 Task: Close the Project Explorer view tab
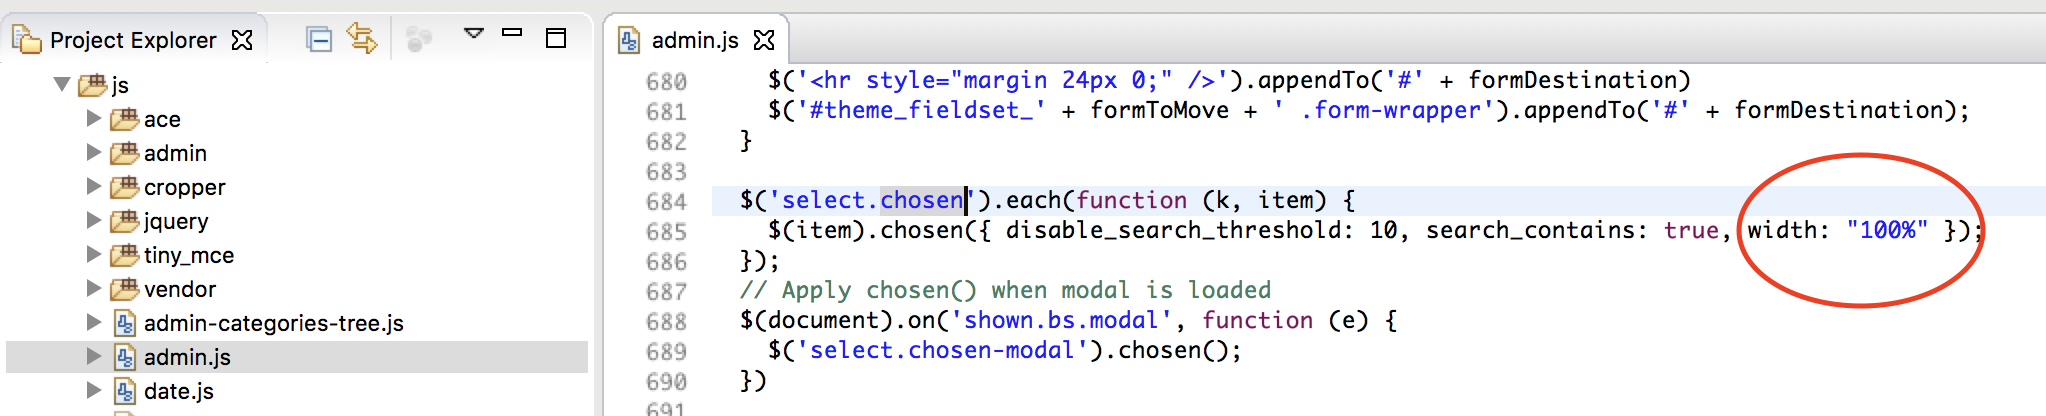pyautogui.click(x=242, y=40)
